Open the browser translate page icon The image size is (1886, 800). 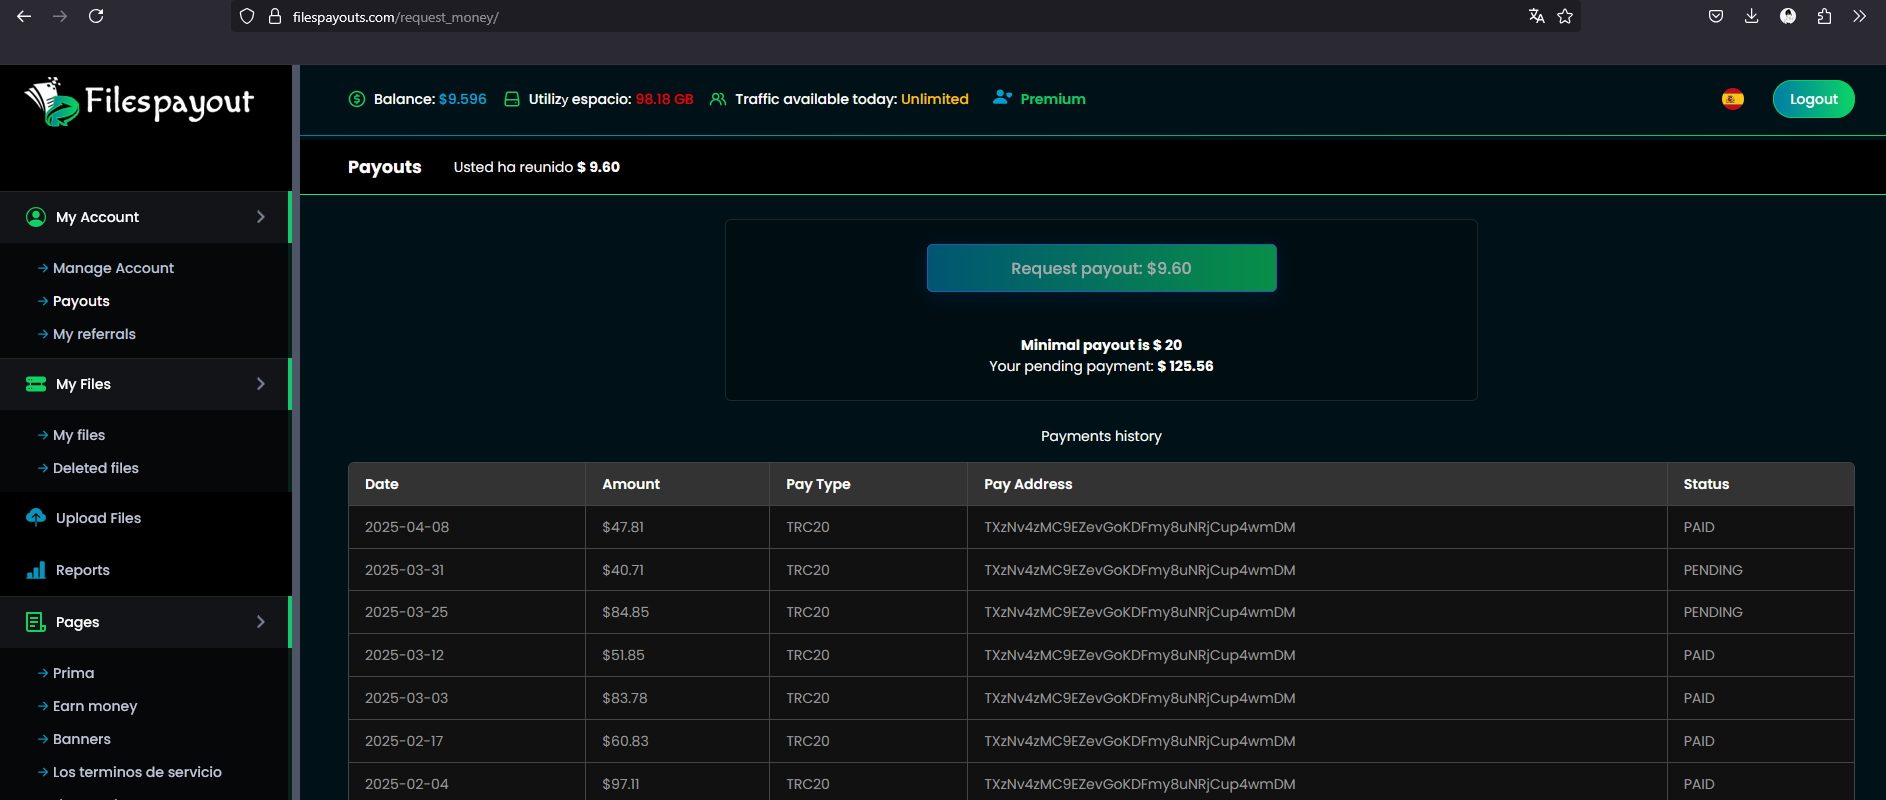click(x=1537, y=16)
